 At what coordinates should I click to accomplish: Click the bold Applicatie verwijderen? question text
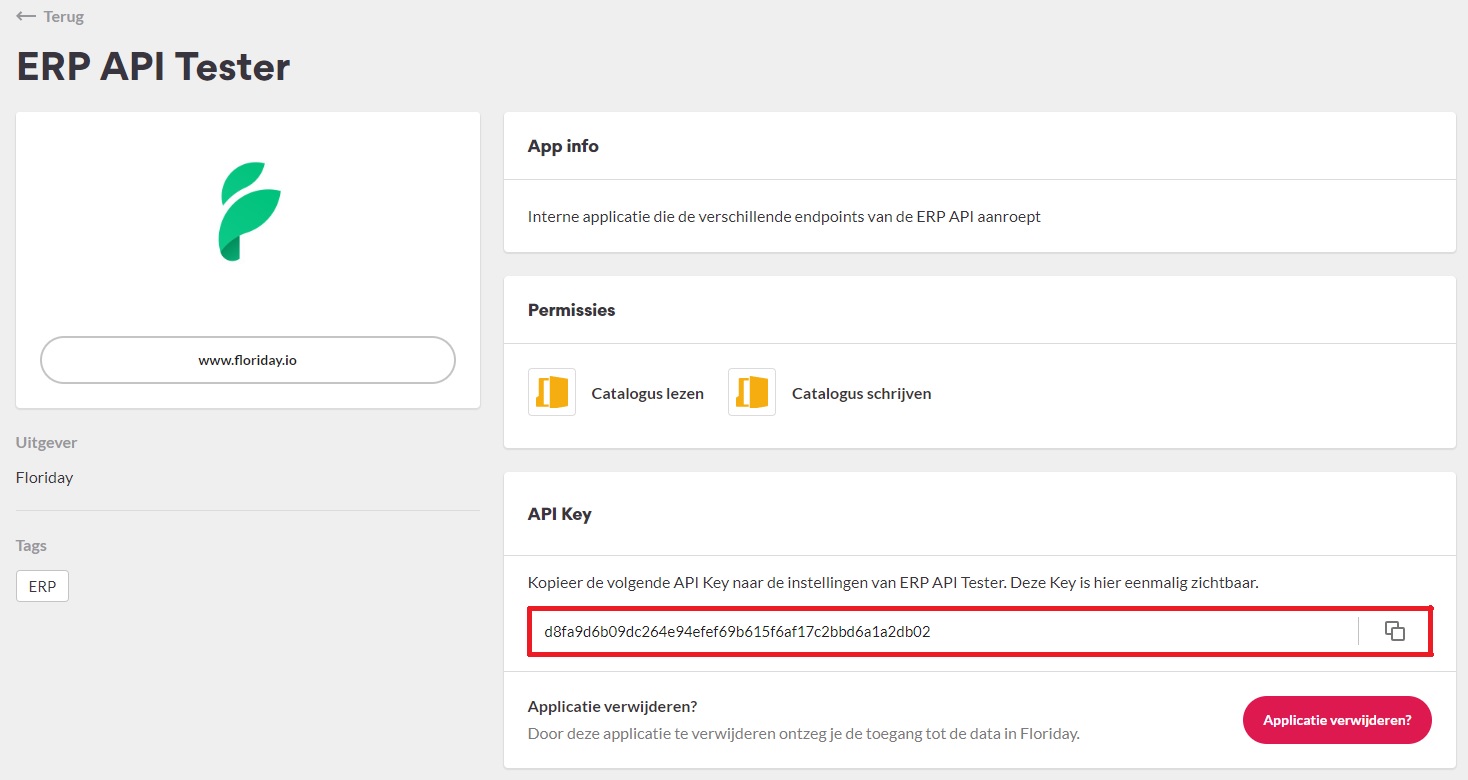(x=612, y=706)
